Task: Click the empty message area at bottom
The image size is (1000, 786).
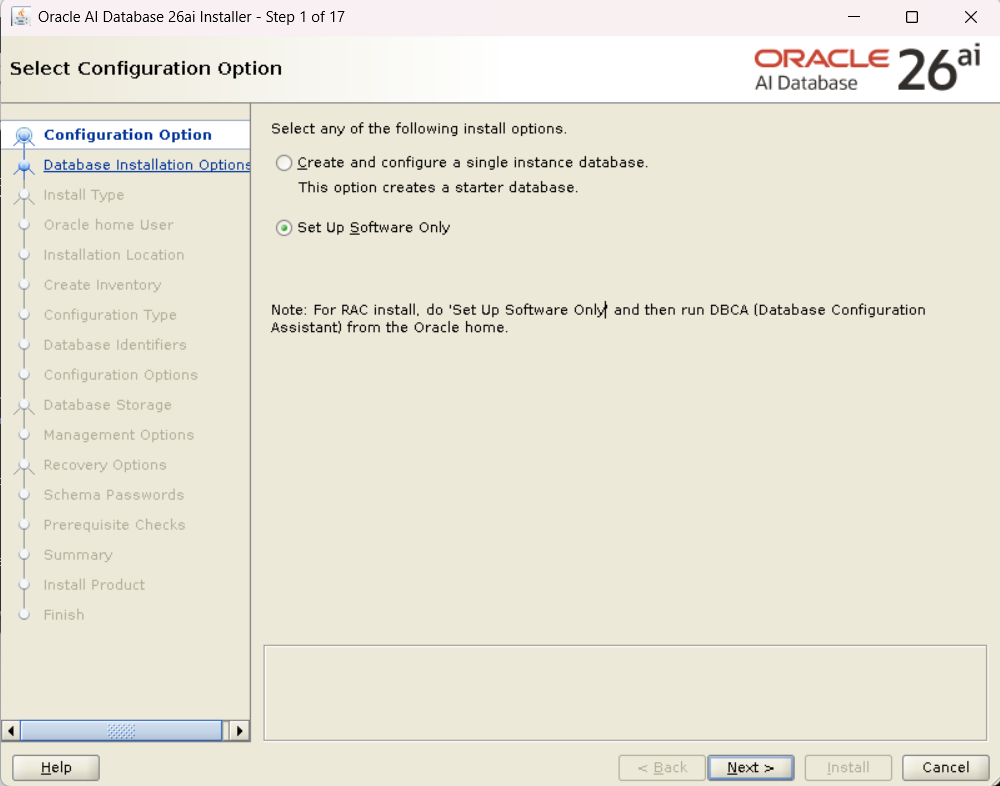Action: coord(624,692)
